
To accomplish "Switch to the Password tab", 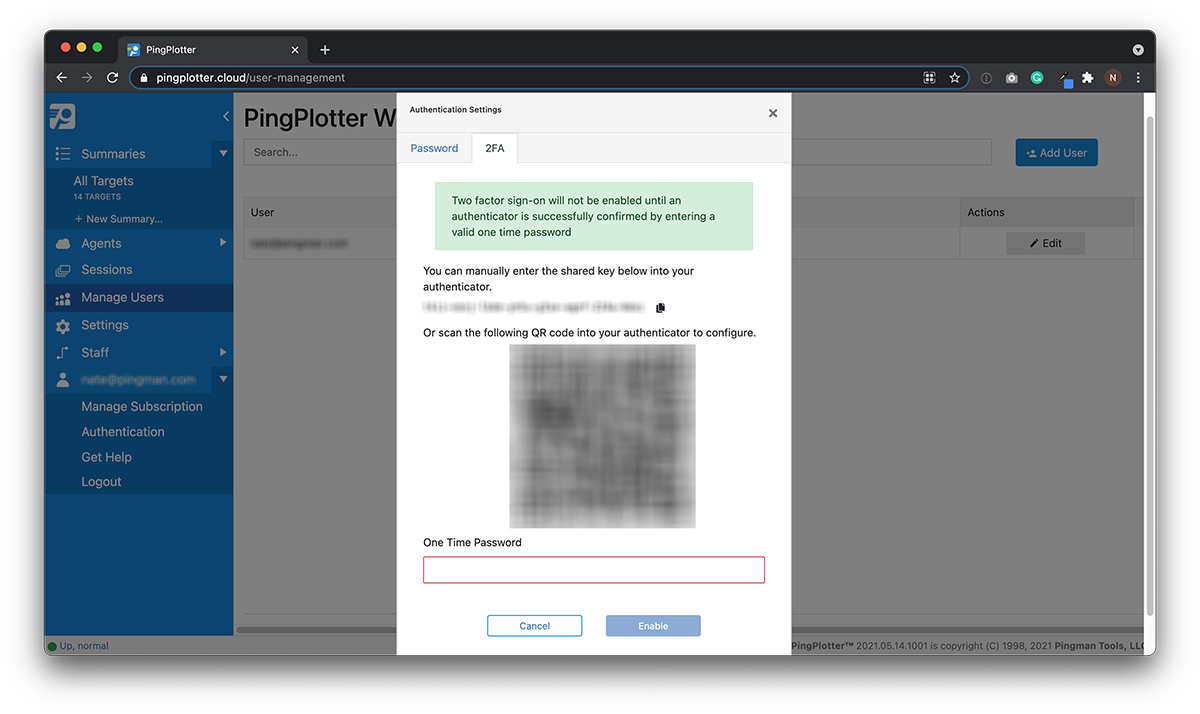I will (x=434, y=148).
